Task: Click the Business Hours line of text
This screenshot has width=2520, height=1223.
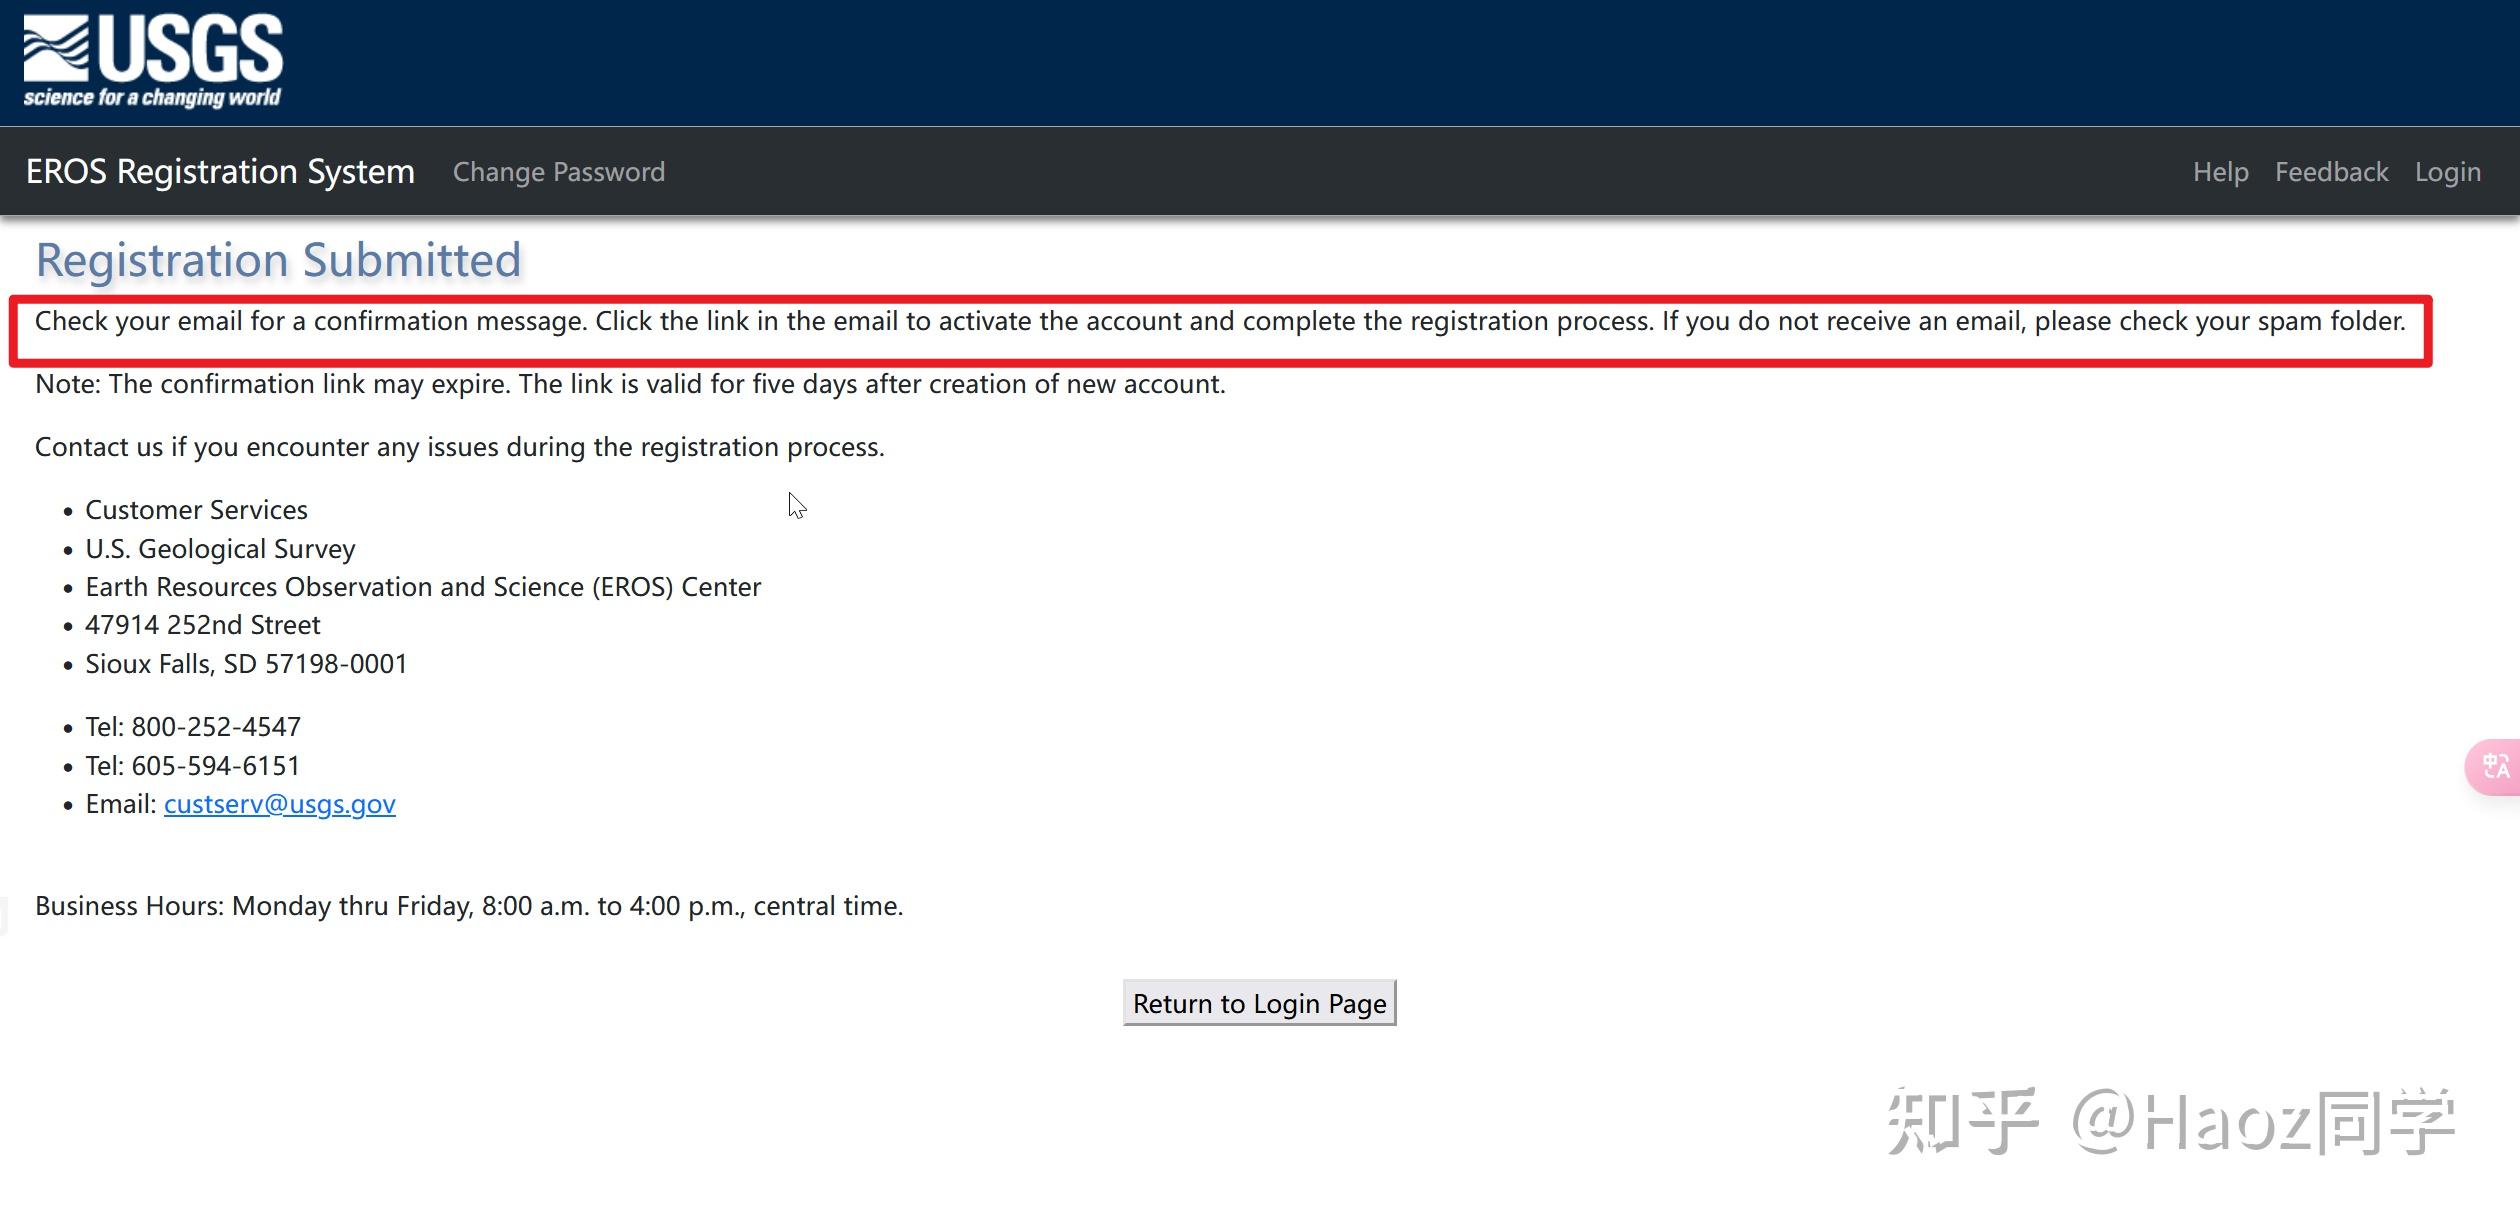Action: point(468,906)
